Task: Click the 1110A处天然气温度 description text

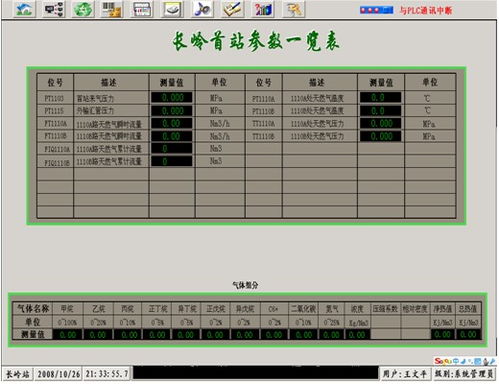Action: coord(317,98)
